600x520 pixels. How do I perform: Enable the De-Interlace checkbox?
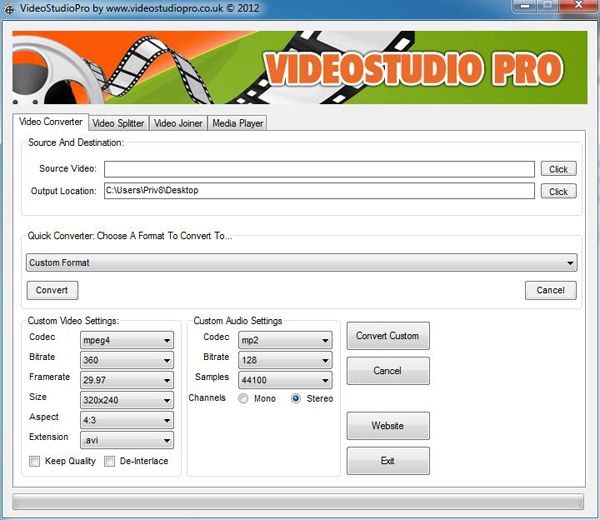[x=109, y=461]
